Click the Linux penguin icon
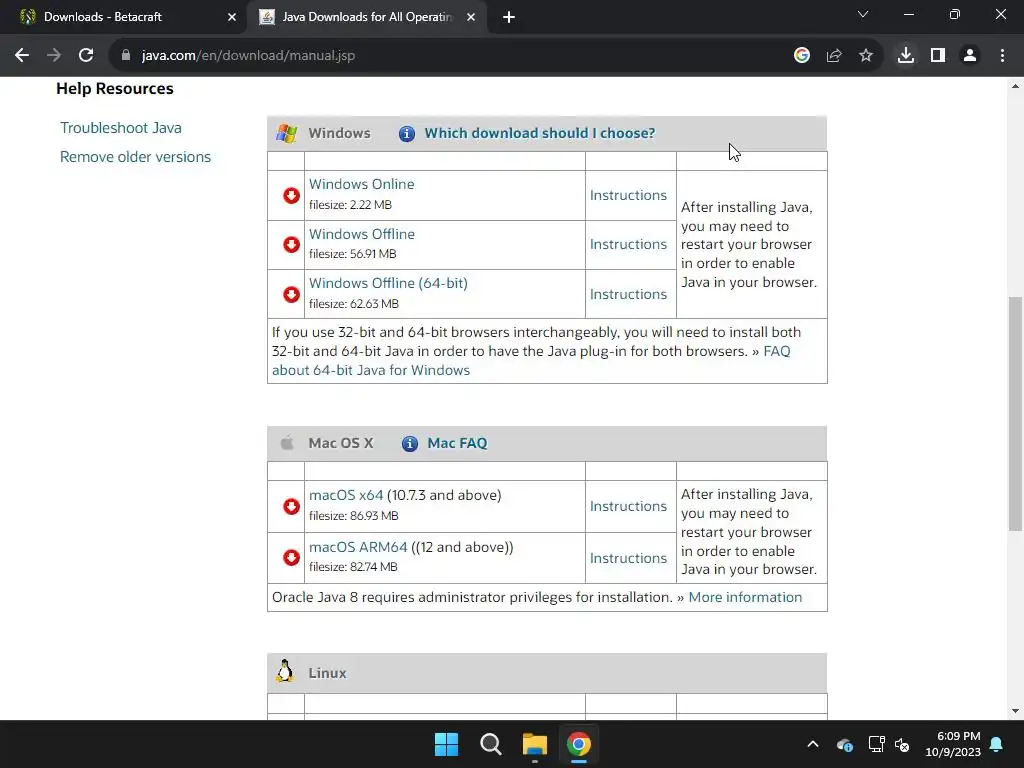 click(x=285, y=671)
